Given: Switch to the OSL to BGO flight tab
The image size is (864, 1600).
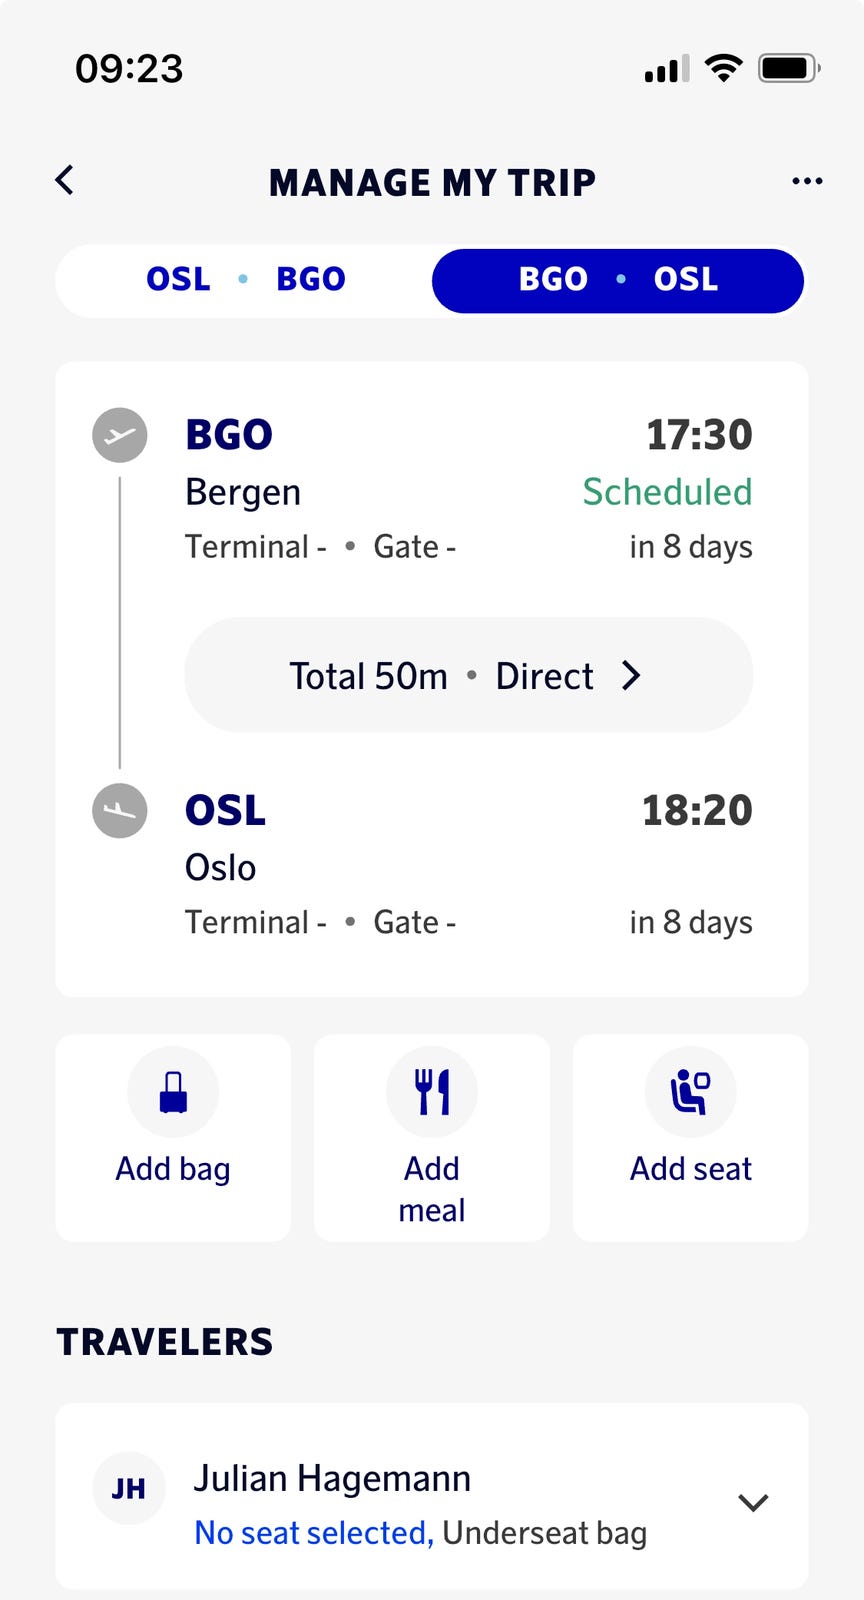Looking at the screenshot, I should tap(246, 279).
